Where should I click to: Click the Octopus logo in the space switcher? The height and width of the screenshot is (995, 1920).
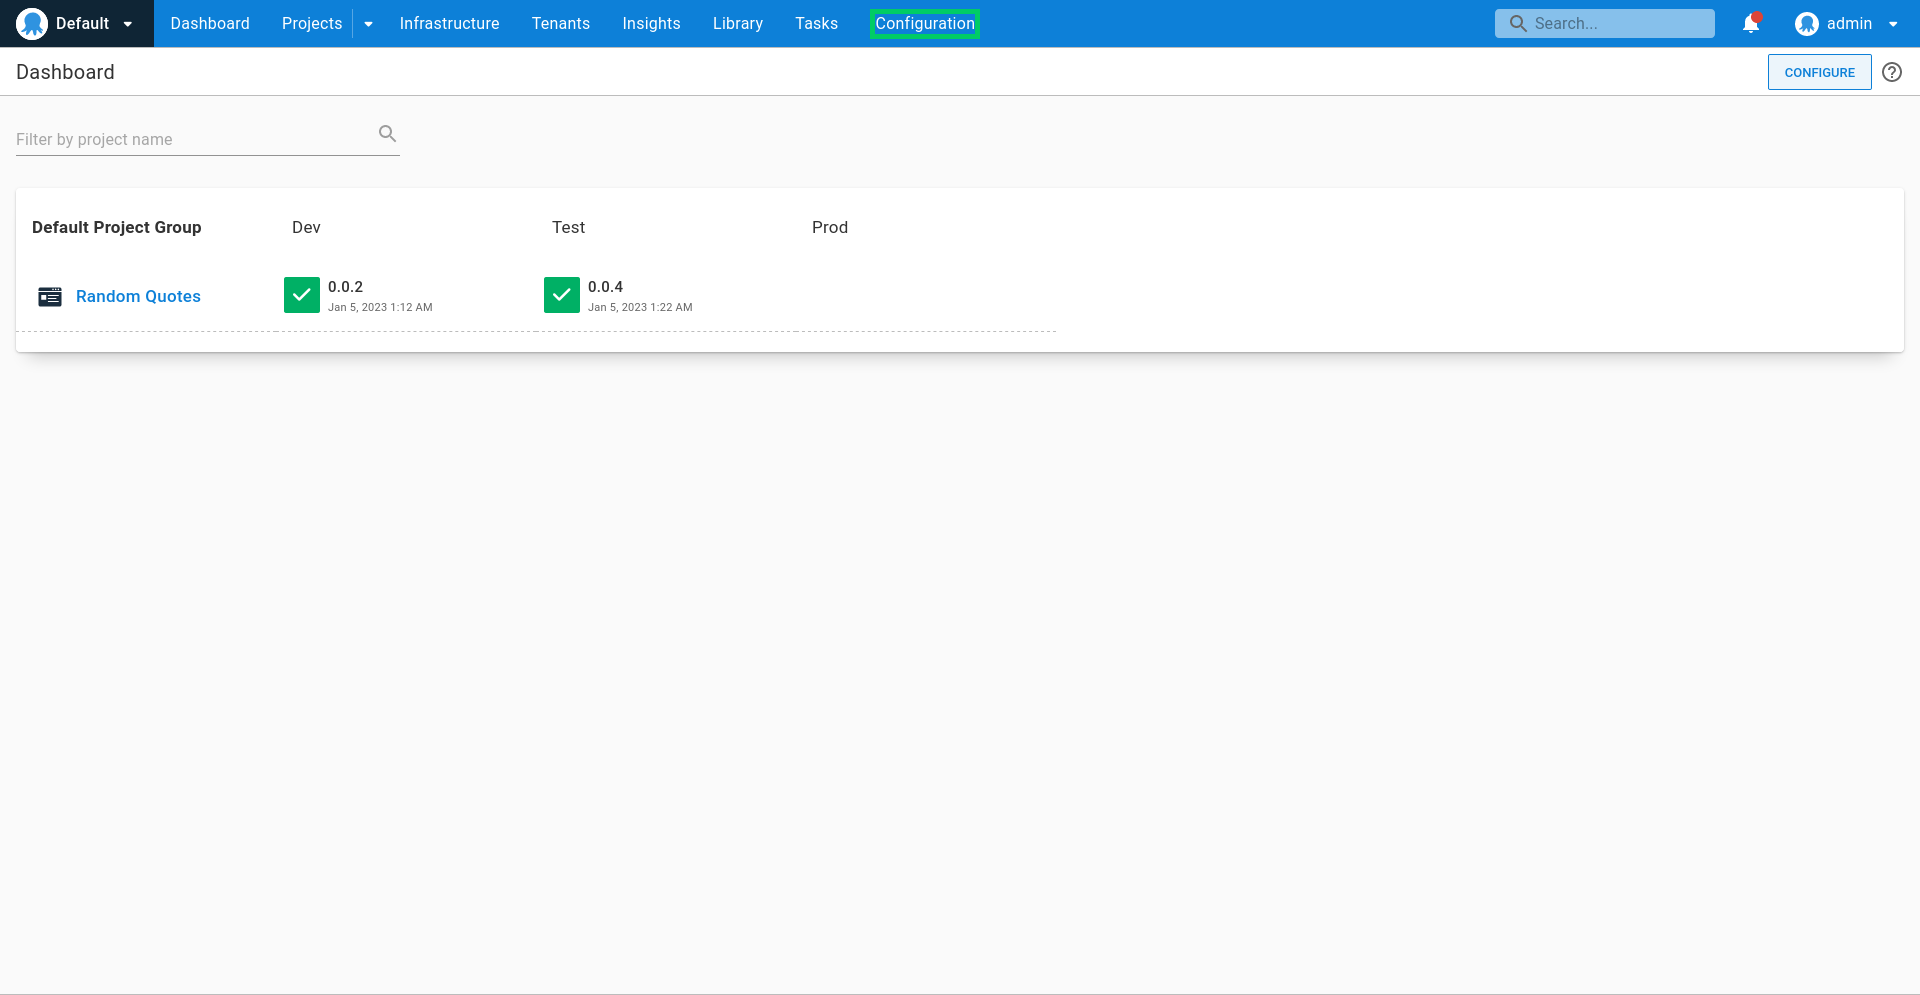(32, 24)
